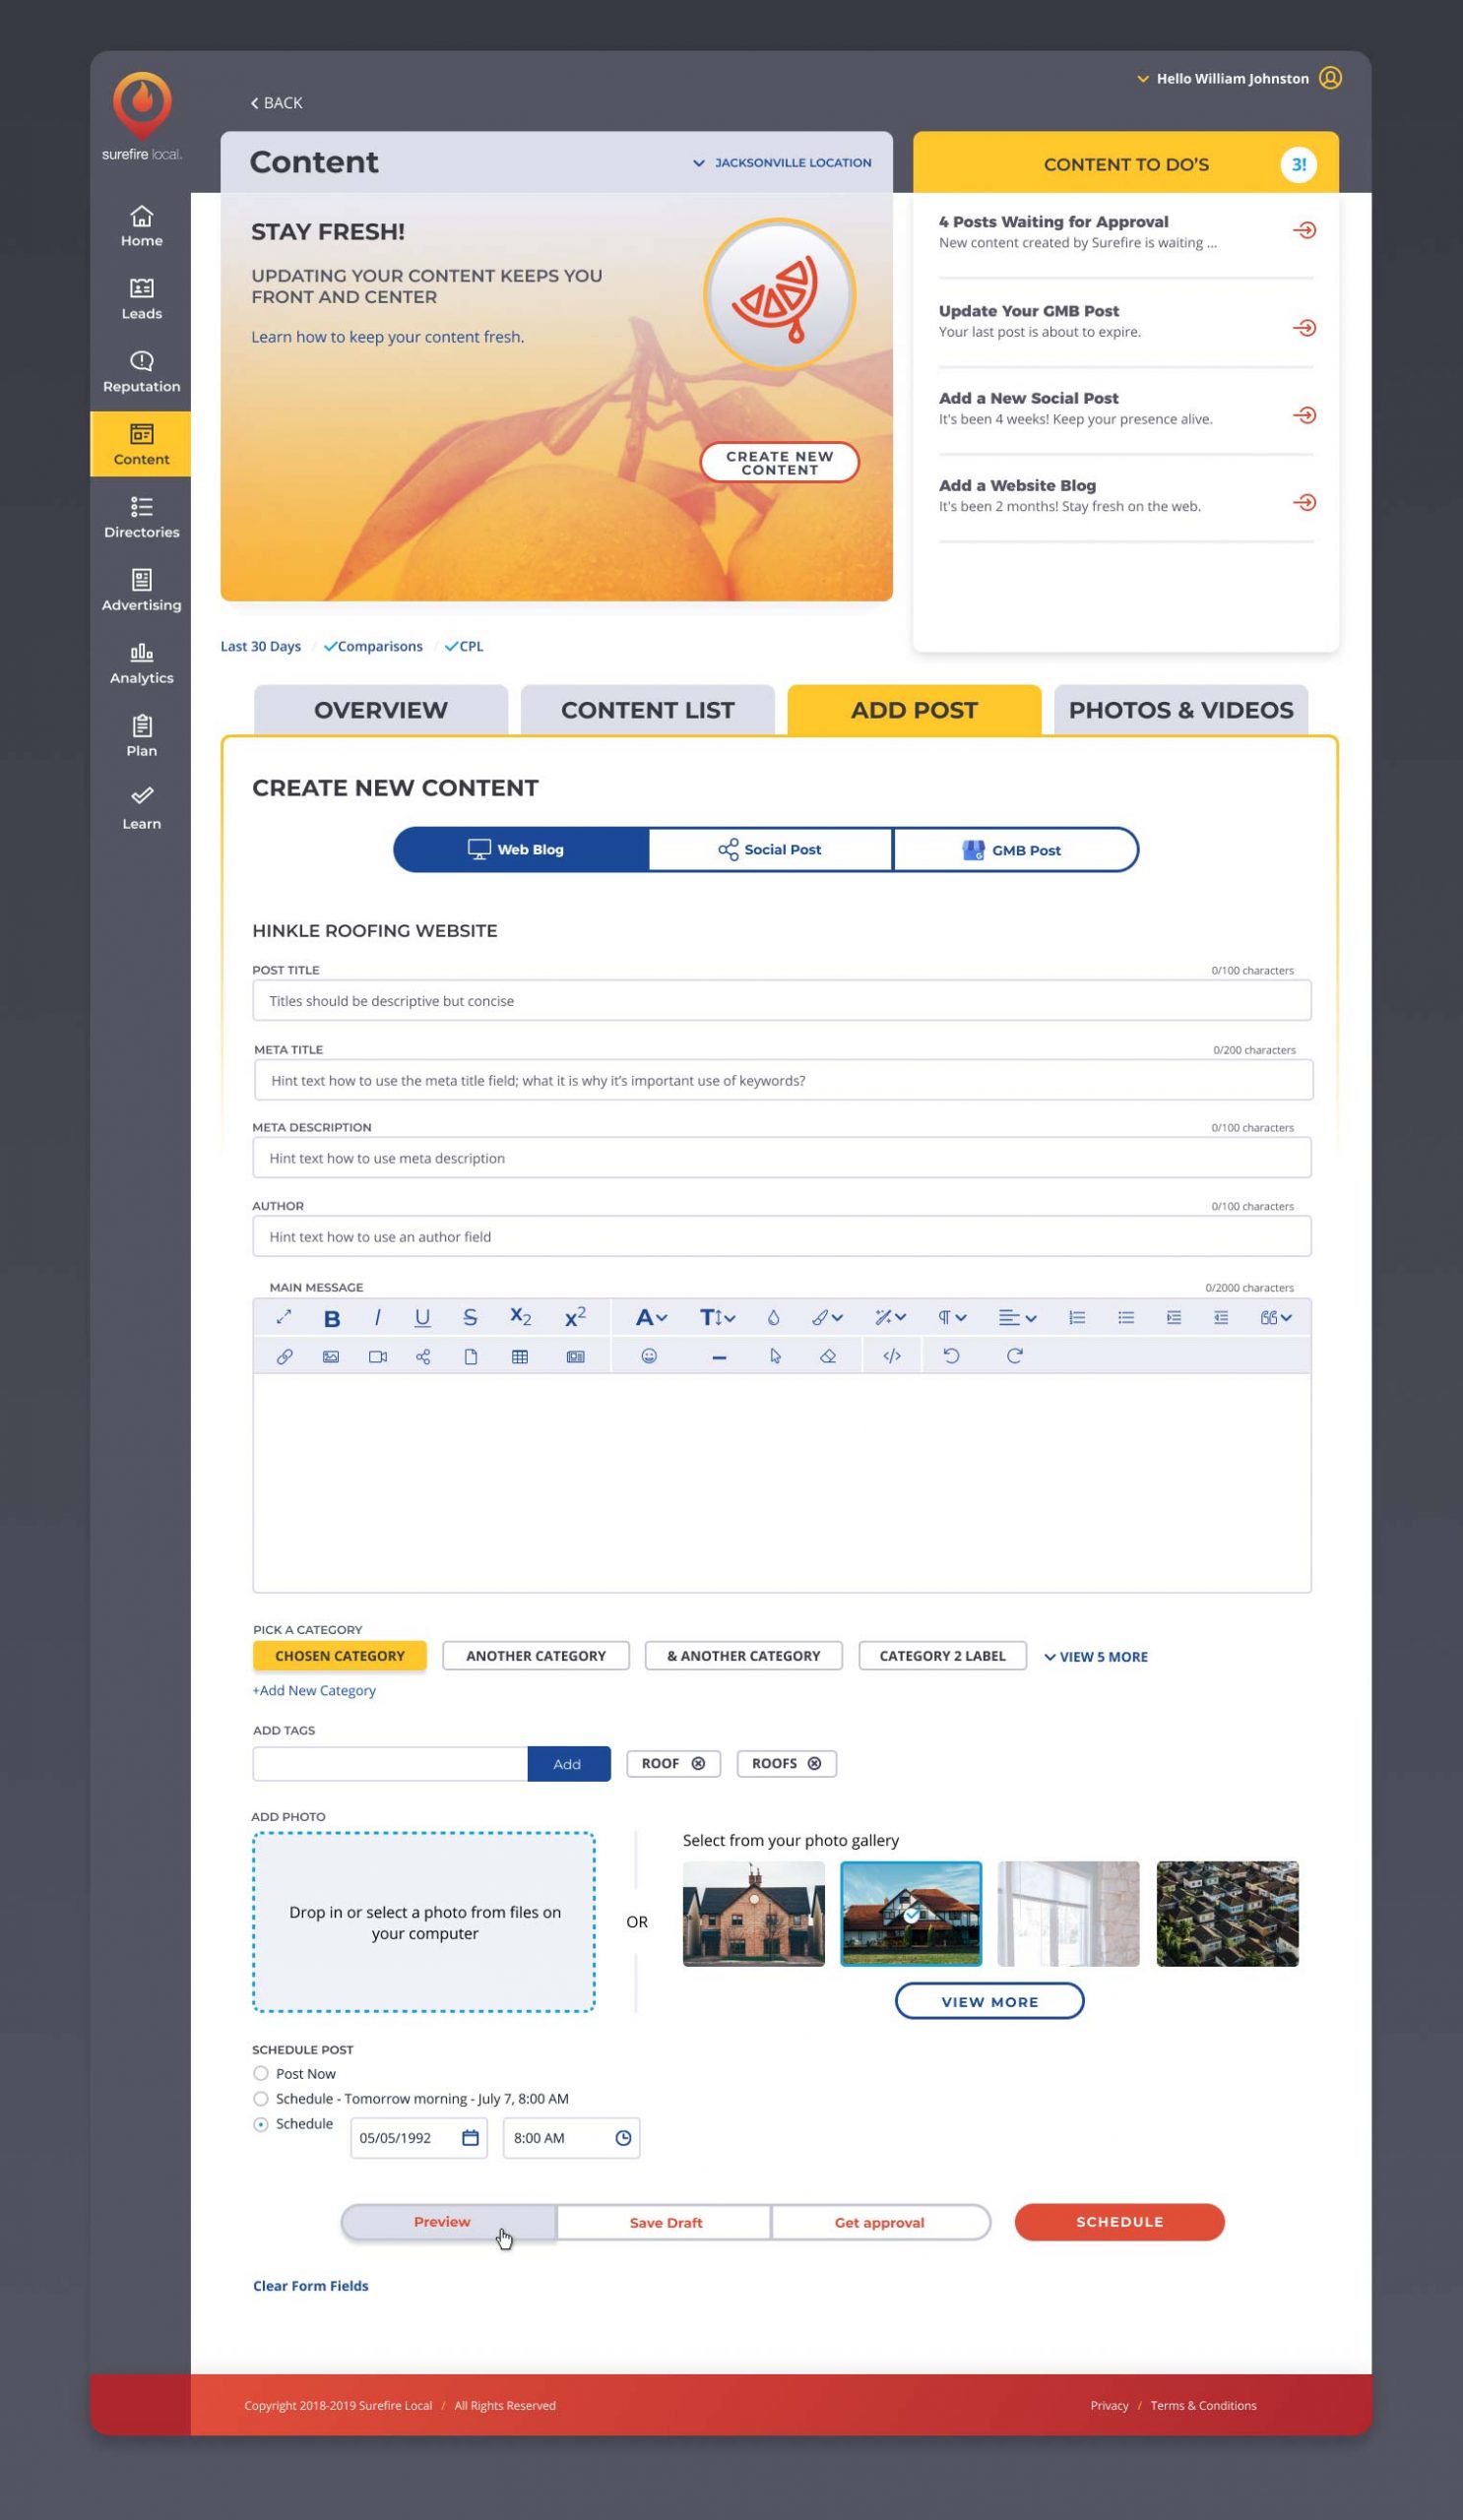Expand the editor to fullscreen mode
Image resolution: width=1463 pixels, height=2520 pixels.
[284, 1317]
